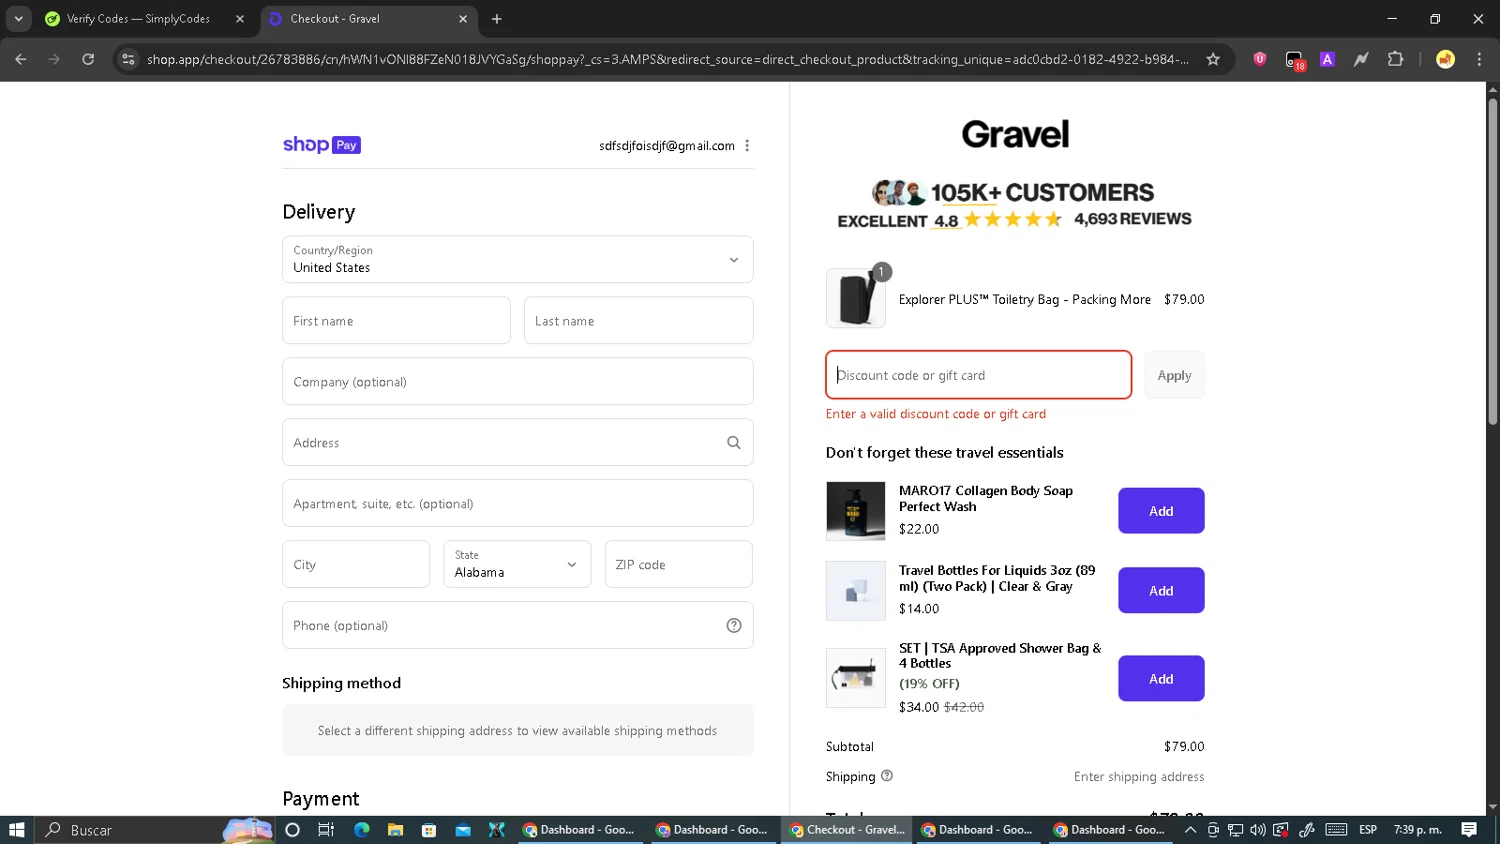Open the tab search dropdown arrow
This screenshot has width=1500, height=844.
tap(18, 19)
